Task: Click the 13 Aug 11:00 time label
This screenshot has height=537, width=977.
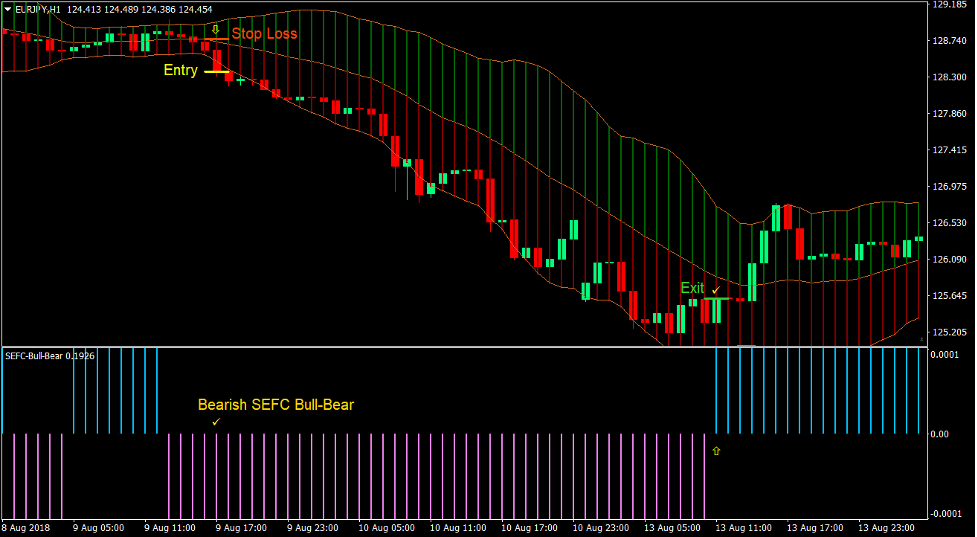Action: point(743,528)
